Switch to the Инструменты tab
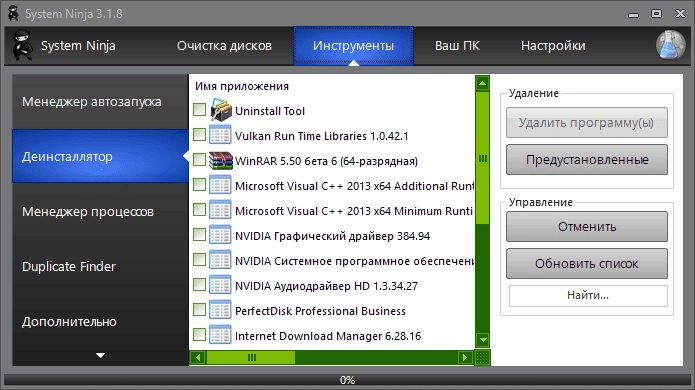This screenshot has height=390, width=695. [x=353, y=46]
